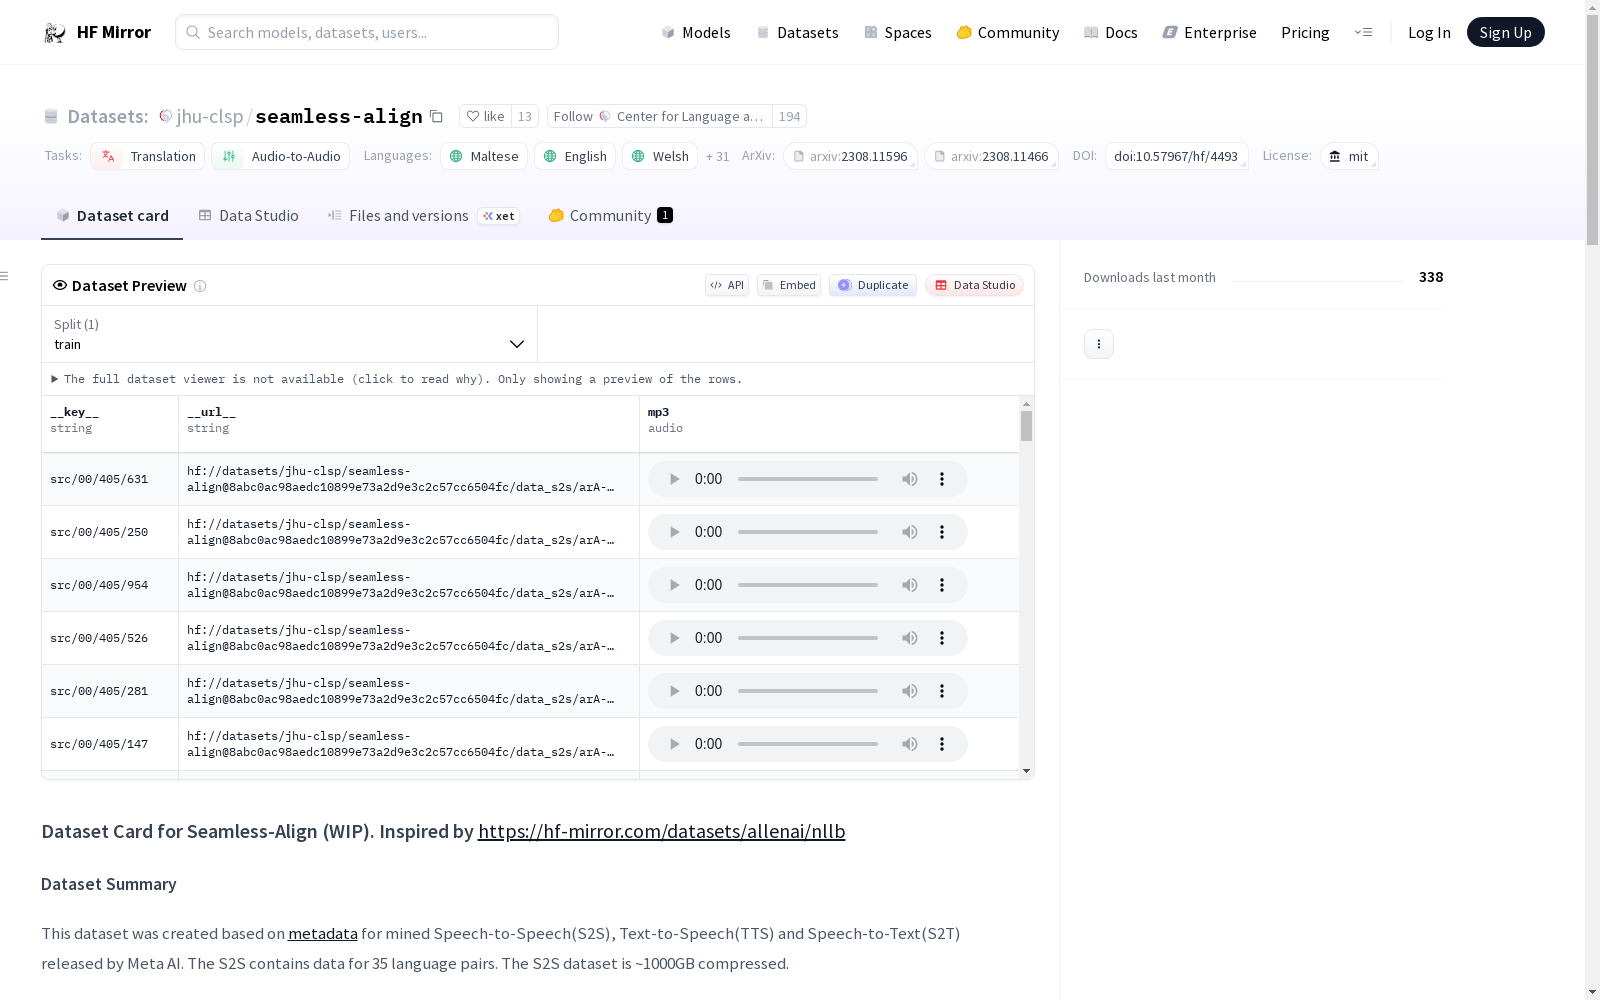Open the arxiv:2308.11596 paper tag
The height and width of the screenshot is (1000, 1600).
click(x=851, y=157)
